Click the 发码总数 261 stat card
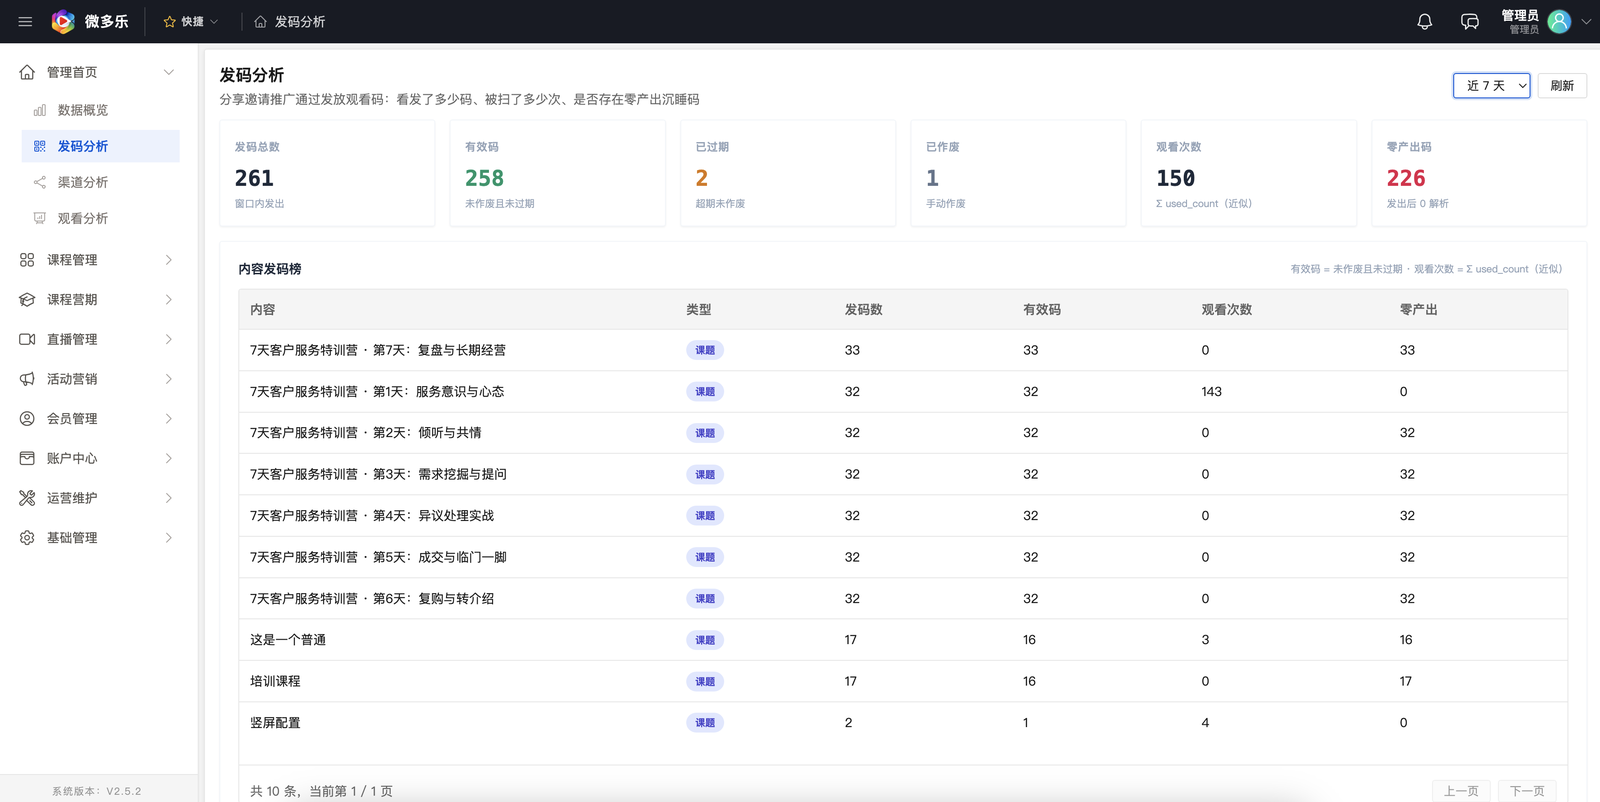This screenshot has height=802, width=1600. (x=327, y=173)
